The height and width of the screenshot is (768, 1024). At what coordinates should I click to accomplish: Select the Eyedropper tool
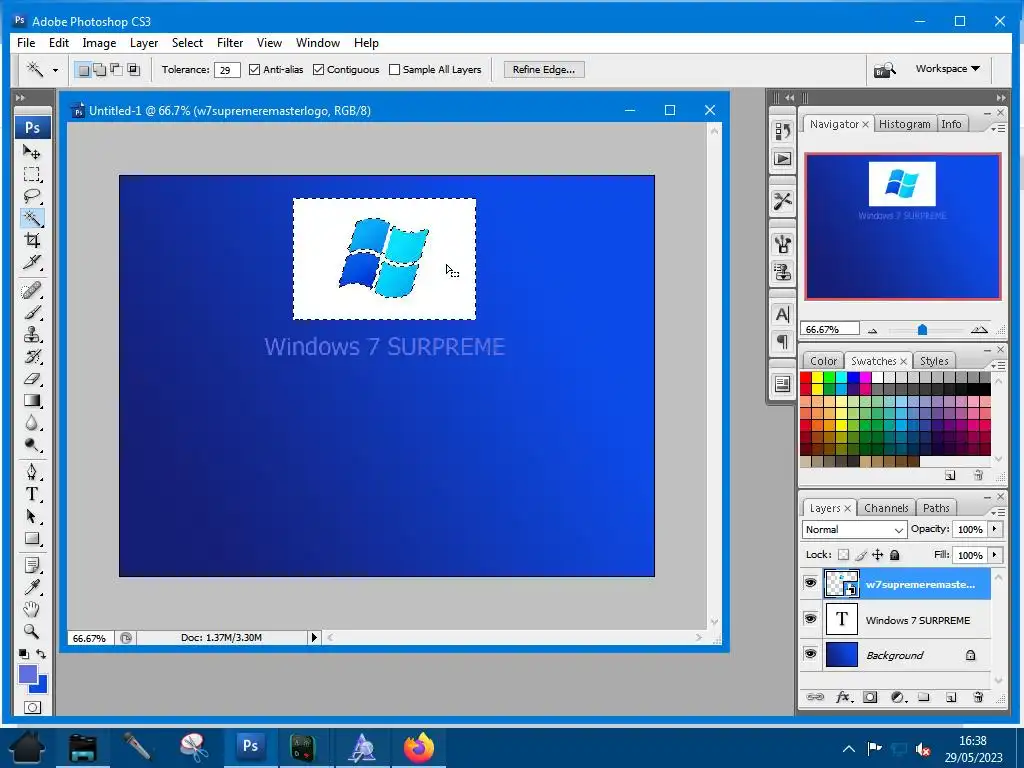(x=31, y=587)
